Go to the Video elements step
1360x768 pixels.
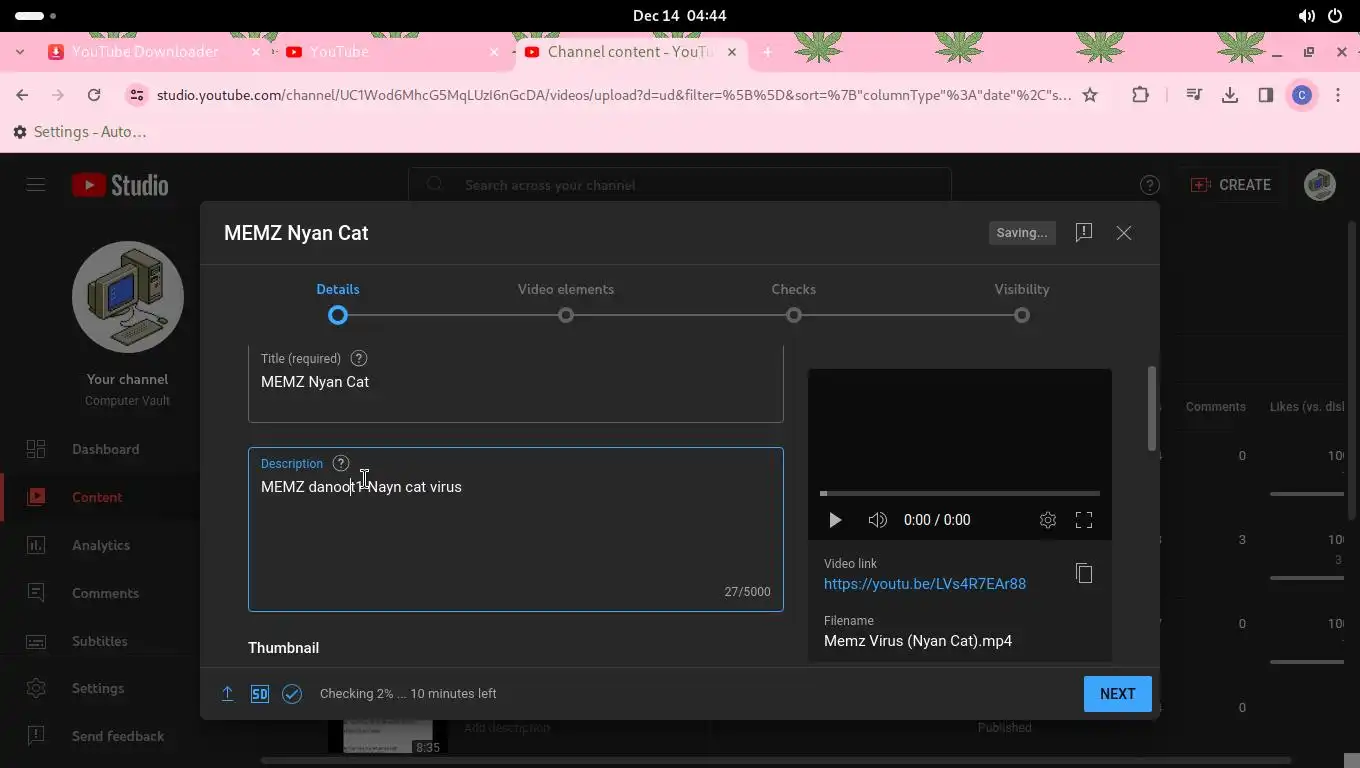pyautogui.click(x=566, y=302)
